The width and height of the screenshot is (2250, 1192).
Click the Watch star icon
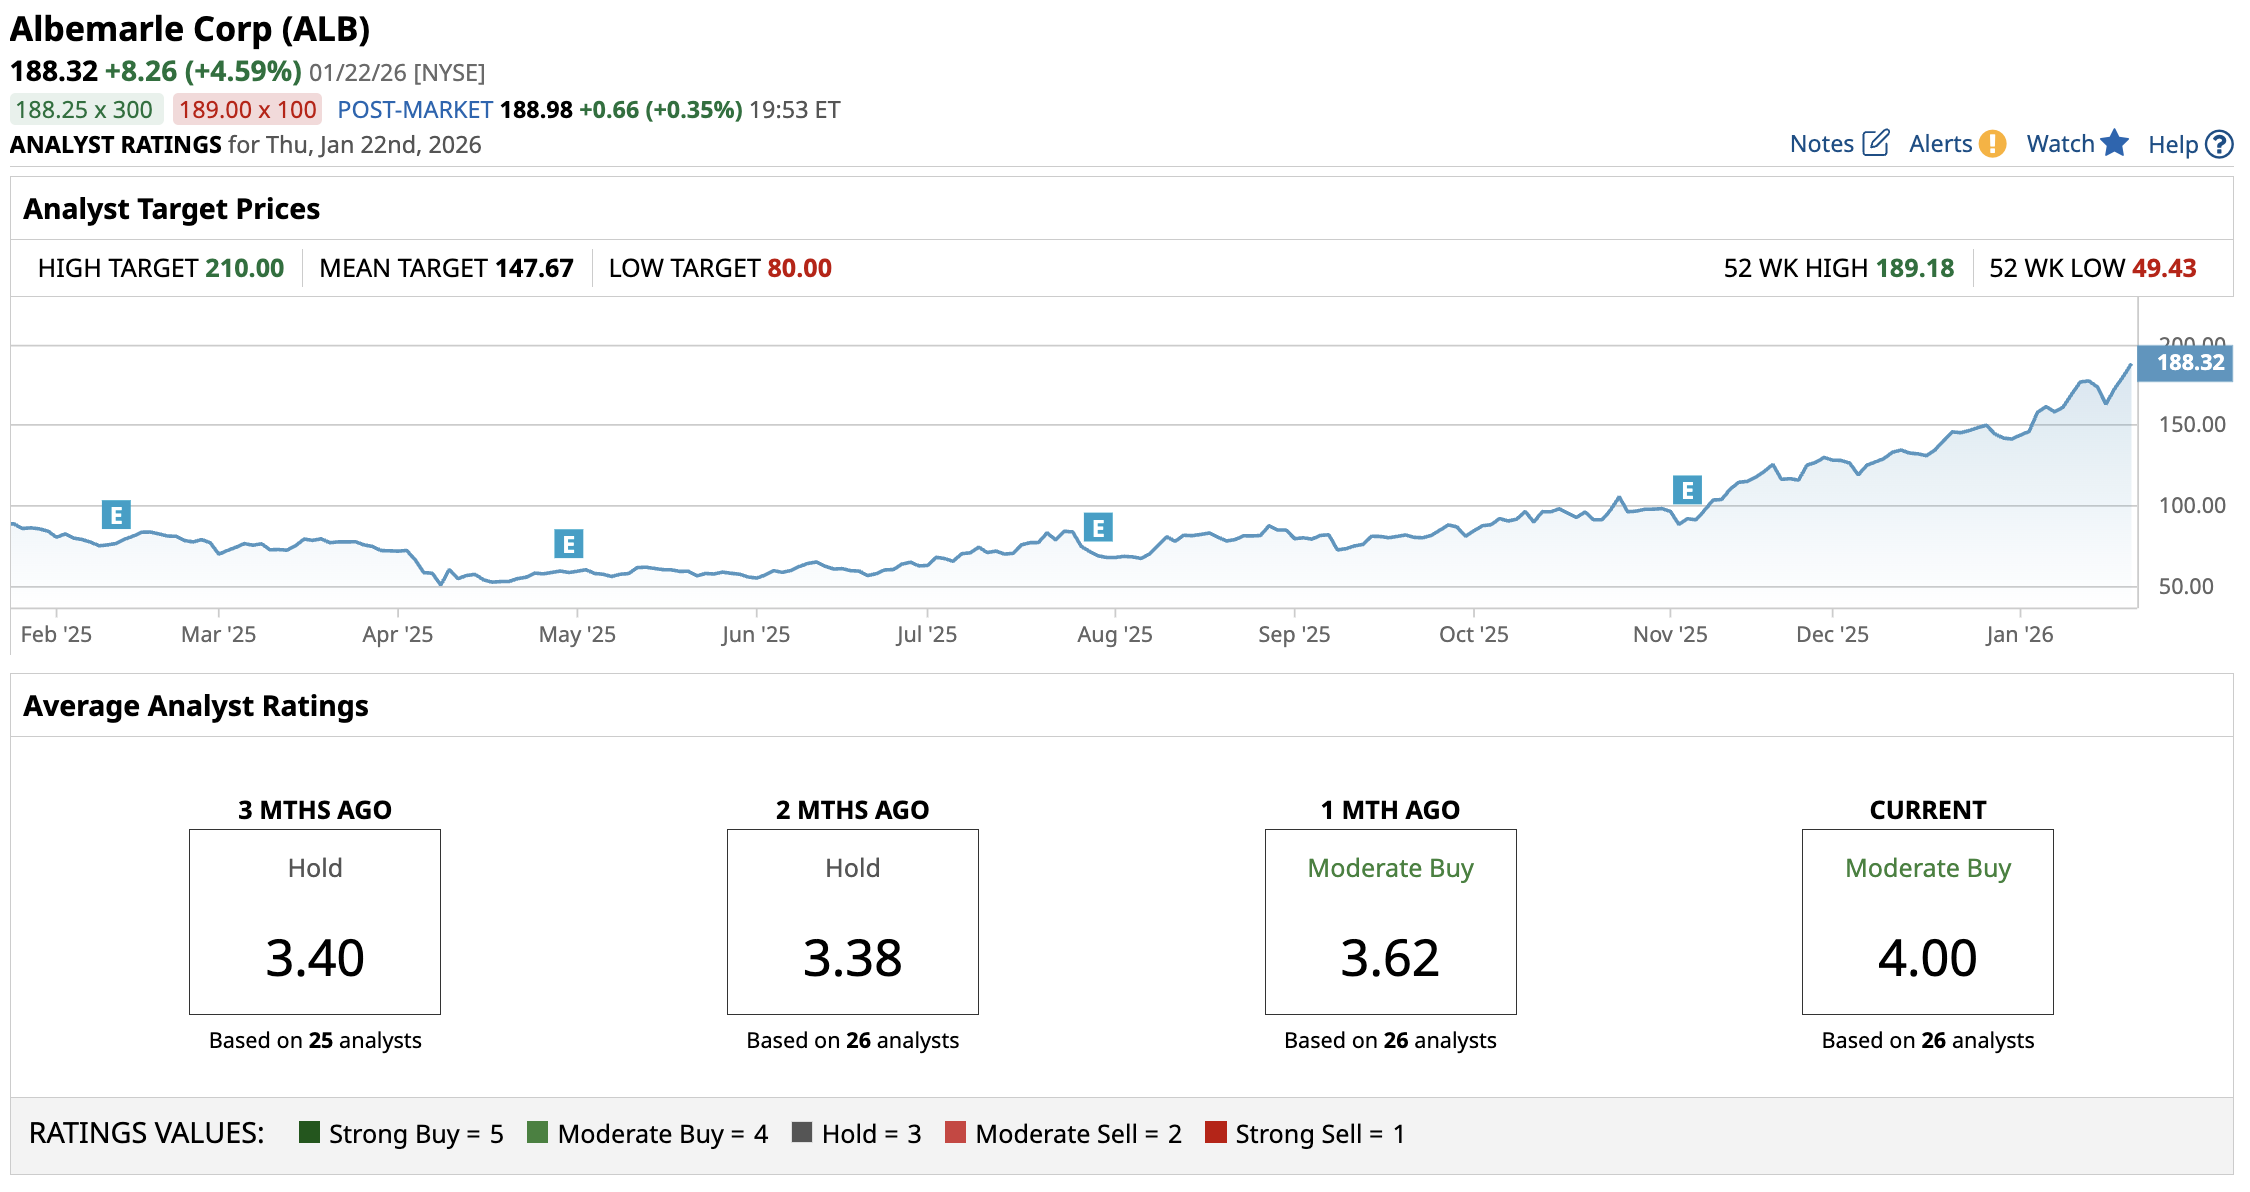click(2114, 143)
